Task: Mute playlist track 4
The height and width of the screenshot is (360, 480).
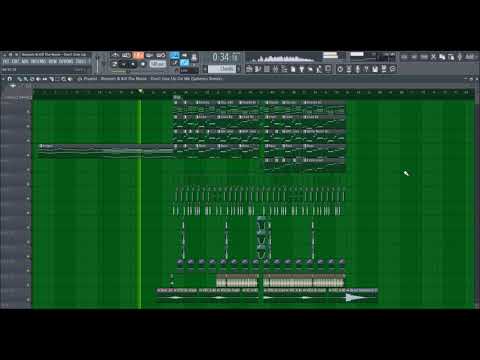Action: point(28,155)
